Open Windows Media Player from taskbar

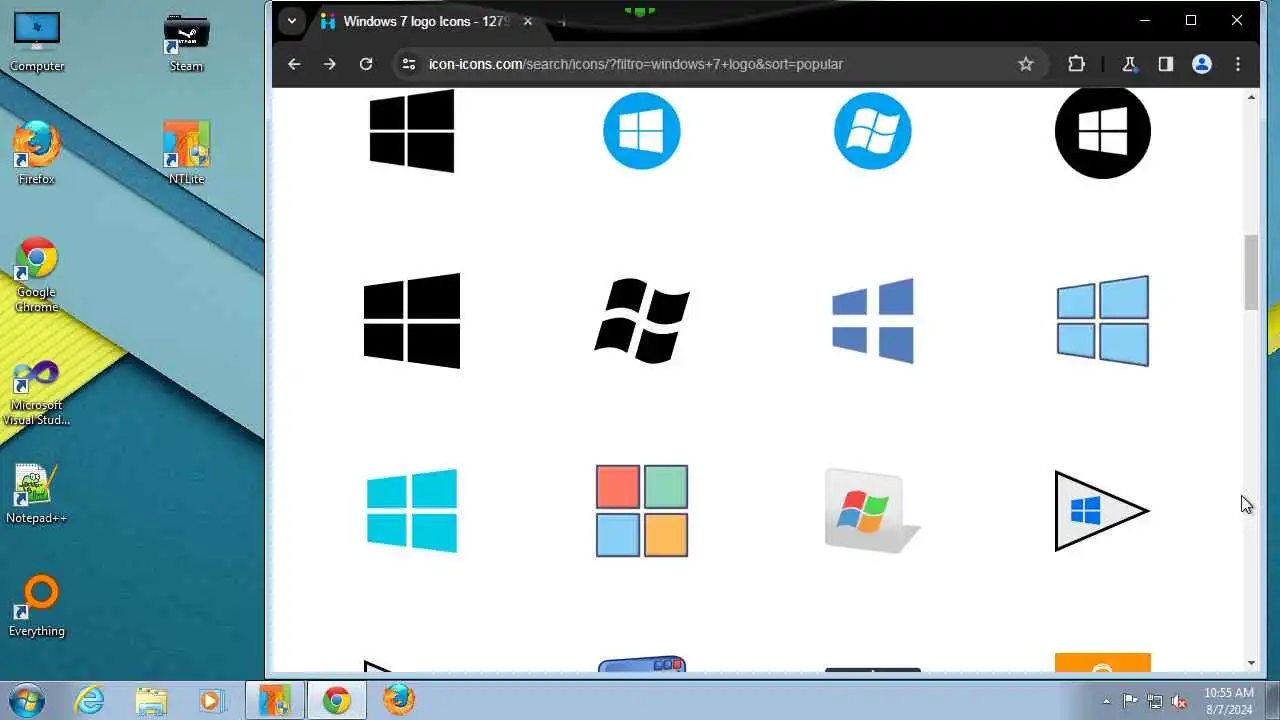point(212,699)
